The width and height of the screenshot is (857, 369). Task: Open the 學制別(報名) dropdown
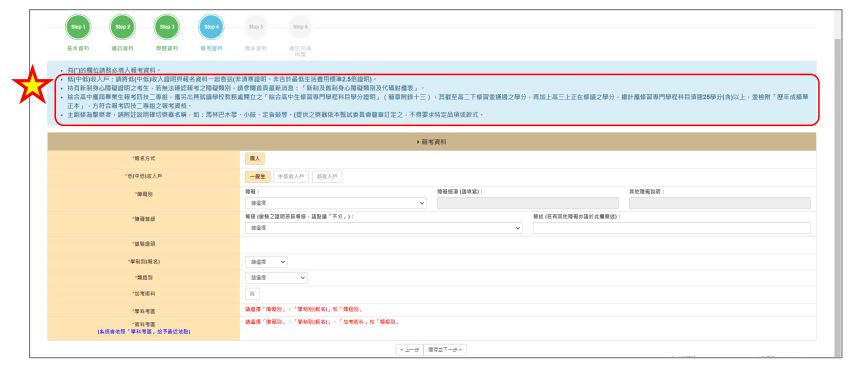click(266, 262)
